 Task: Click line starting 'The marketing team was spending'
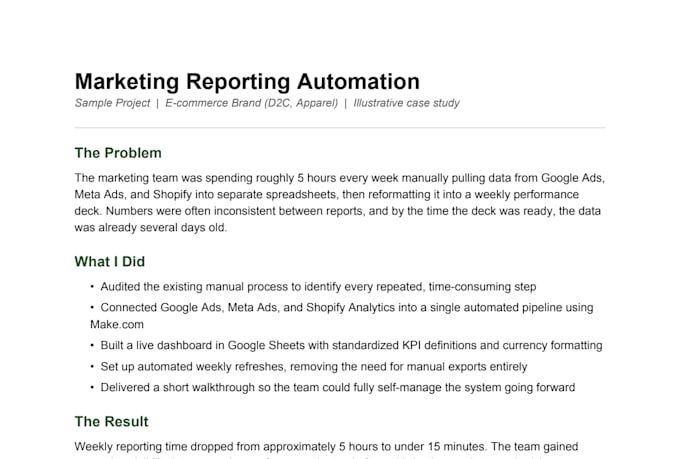click(340, 178)
